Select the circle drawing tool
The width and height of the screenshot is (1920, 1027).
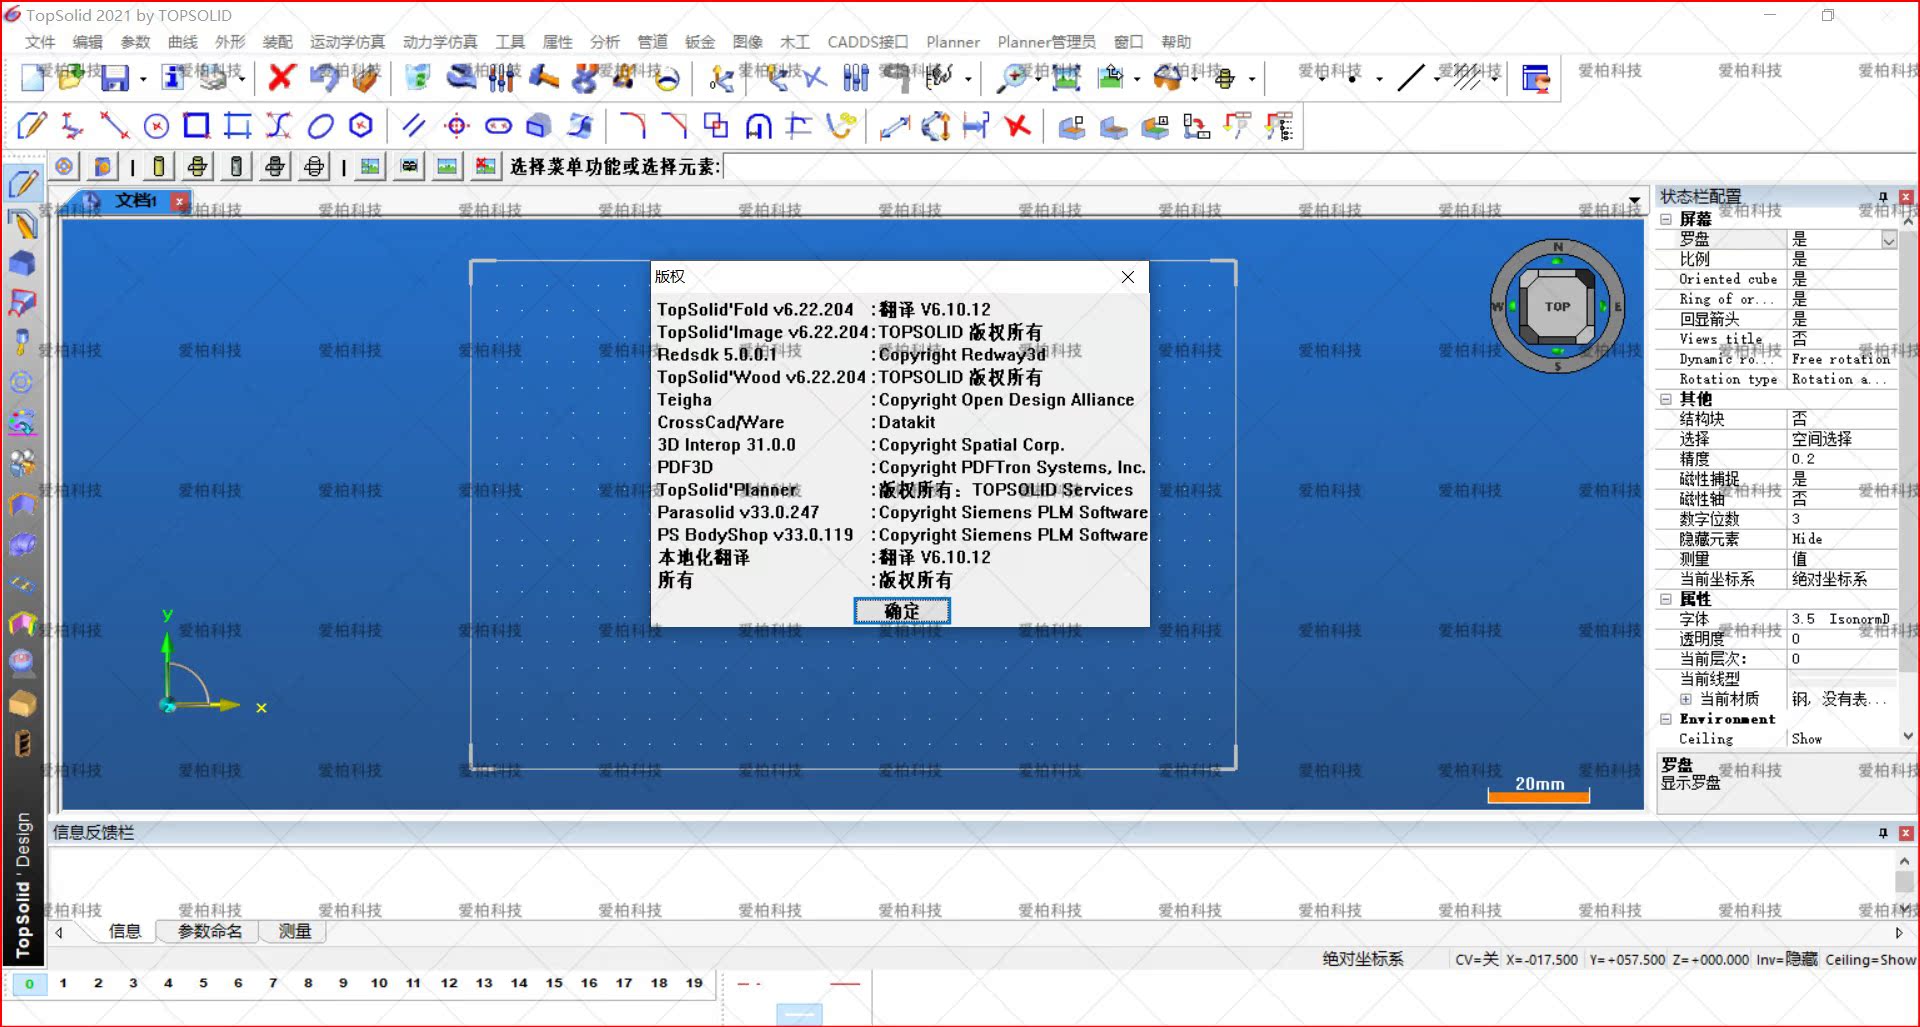pos(156,126)
